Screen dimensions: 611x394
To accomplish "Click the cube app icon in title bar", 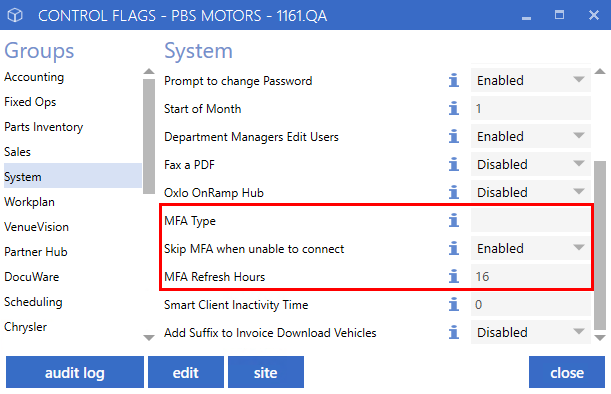I will [x=15, y=16].
